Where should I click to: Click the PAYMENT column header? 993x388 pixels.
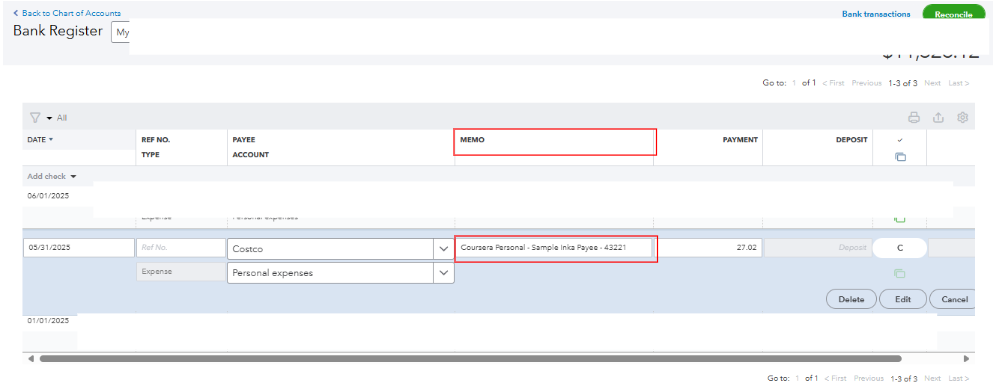pyautogui.click(x=740, y=139)
